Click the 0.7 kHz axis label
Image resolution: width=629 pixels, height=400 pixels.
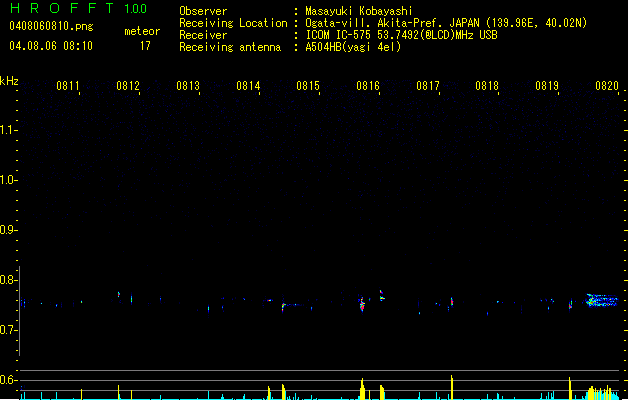click(x=8, y=330)
